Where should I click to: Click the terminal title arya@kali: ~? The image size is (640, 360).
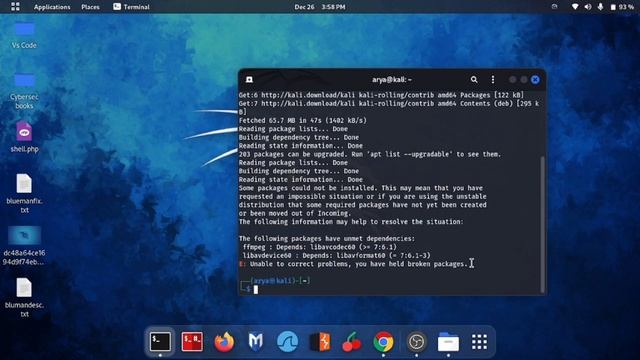click(x=392, y=80)
